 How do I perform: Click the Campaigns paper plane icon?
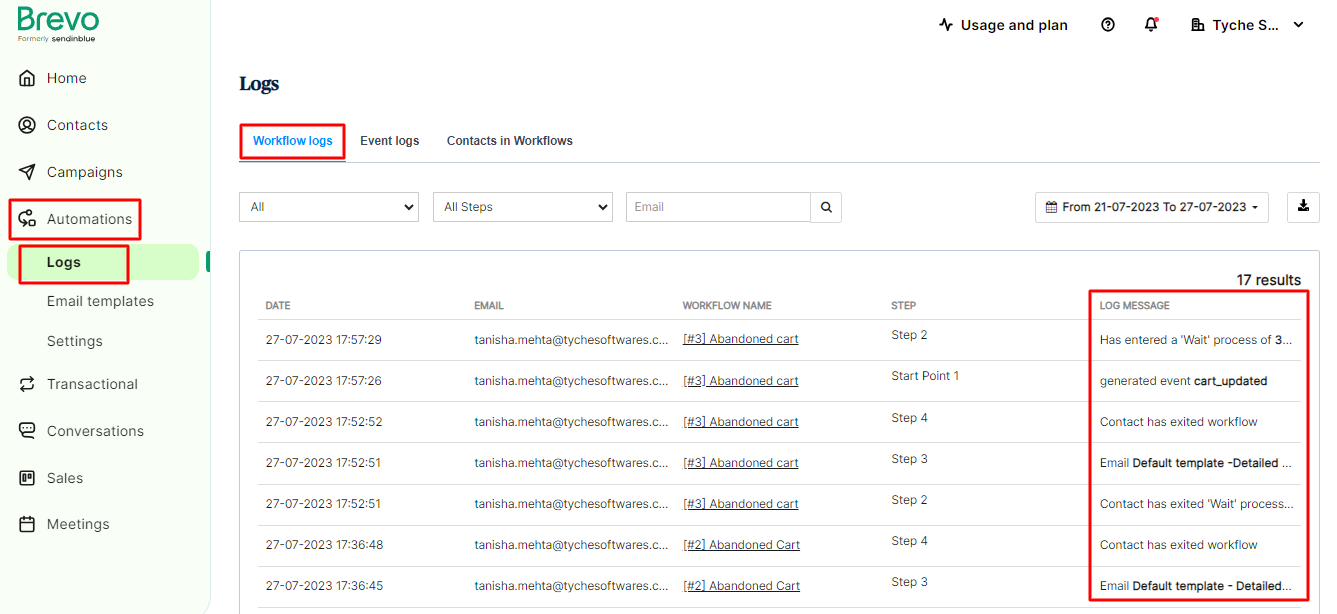tap(27, 172)
